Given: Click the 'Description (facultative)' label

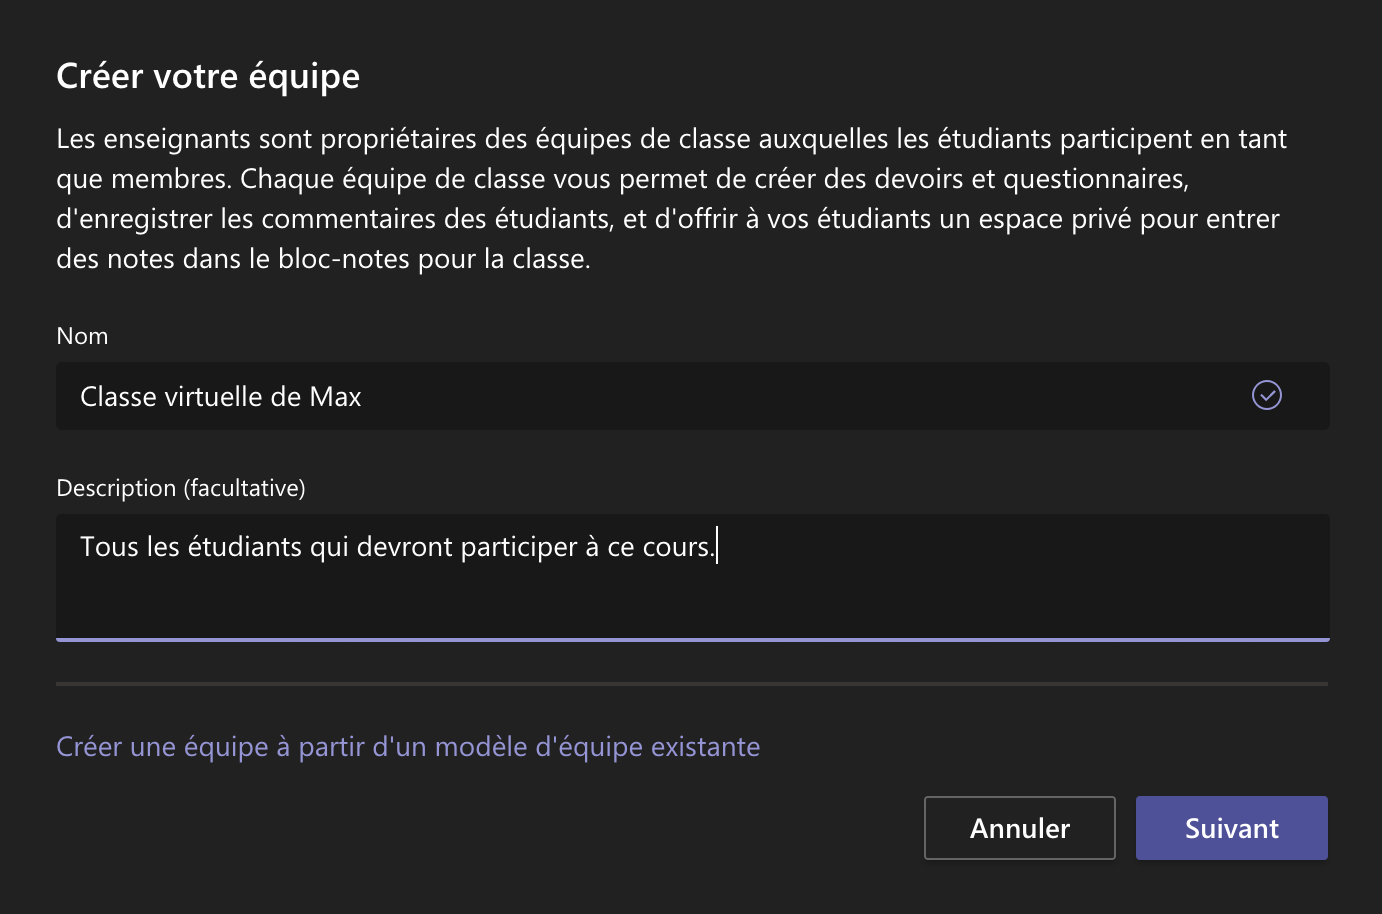Looking at the screenshot, I should tap(181, 488).
